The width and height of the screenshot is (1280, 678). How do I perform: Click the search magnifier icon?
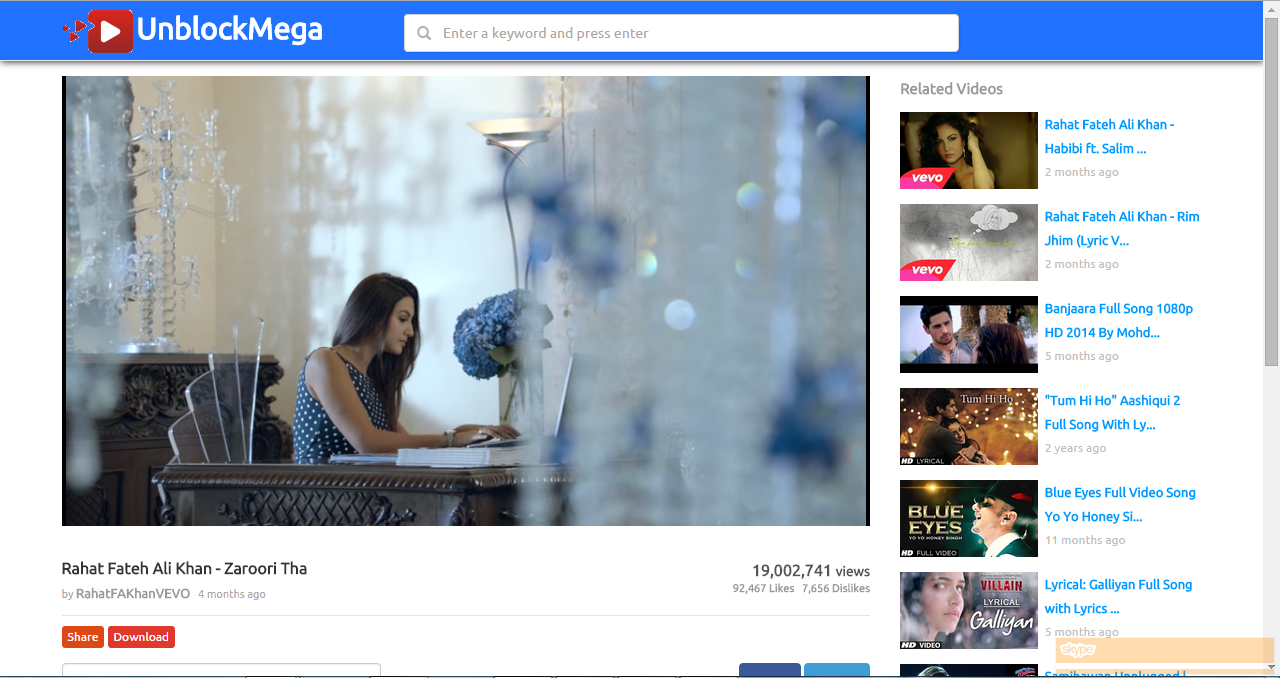tap(425, 33)
